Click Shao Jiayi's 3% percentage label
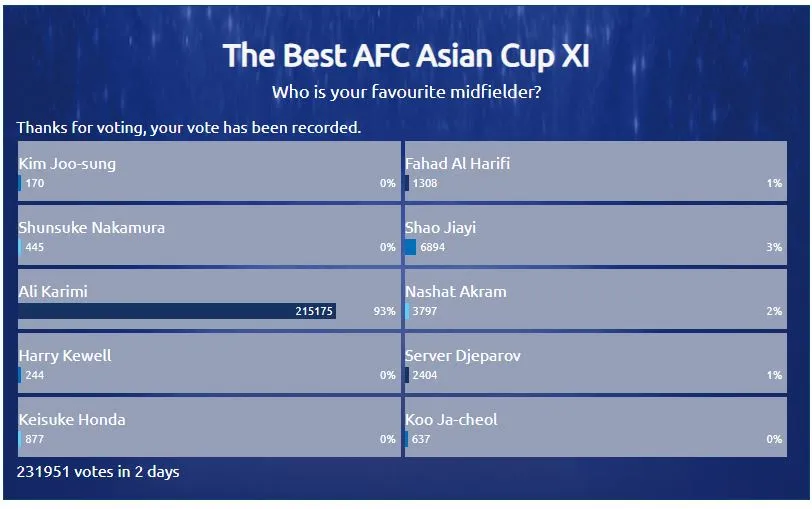Image resolution: width=812 pixels, height=509 pixels. pos(774,248)
